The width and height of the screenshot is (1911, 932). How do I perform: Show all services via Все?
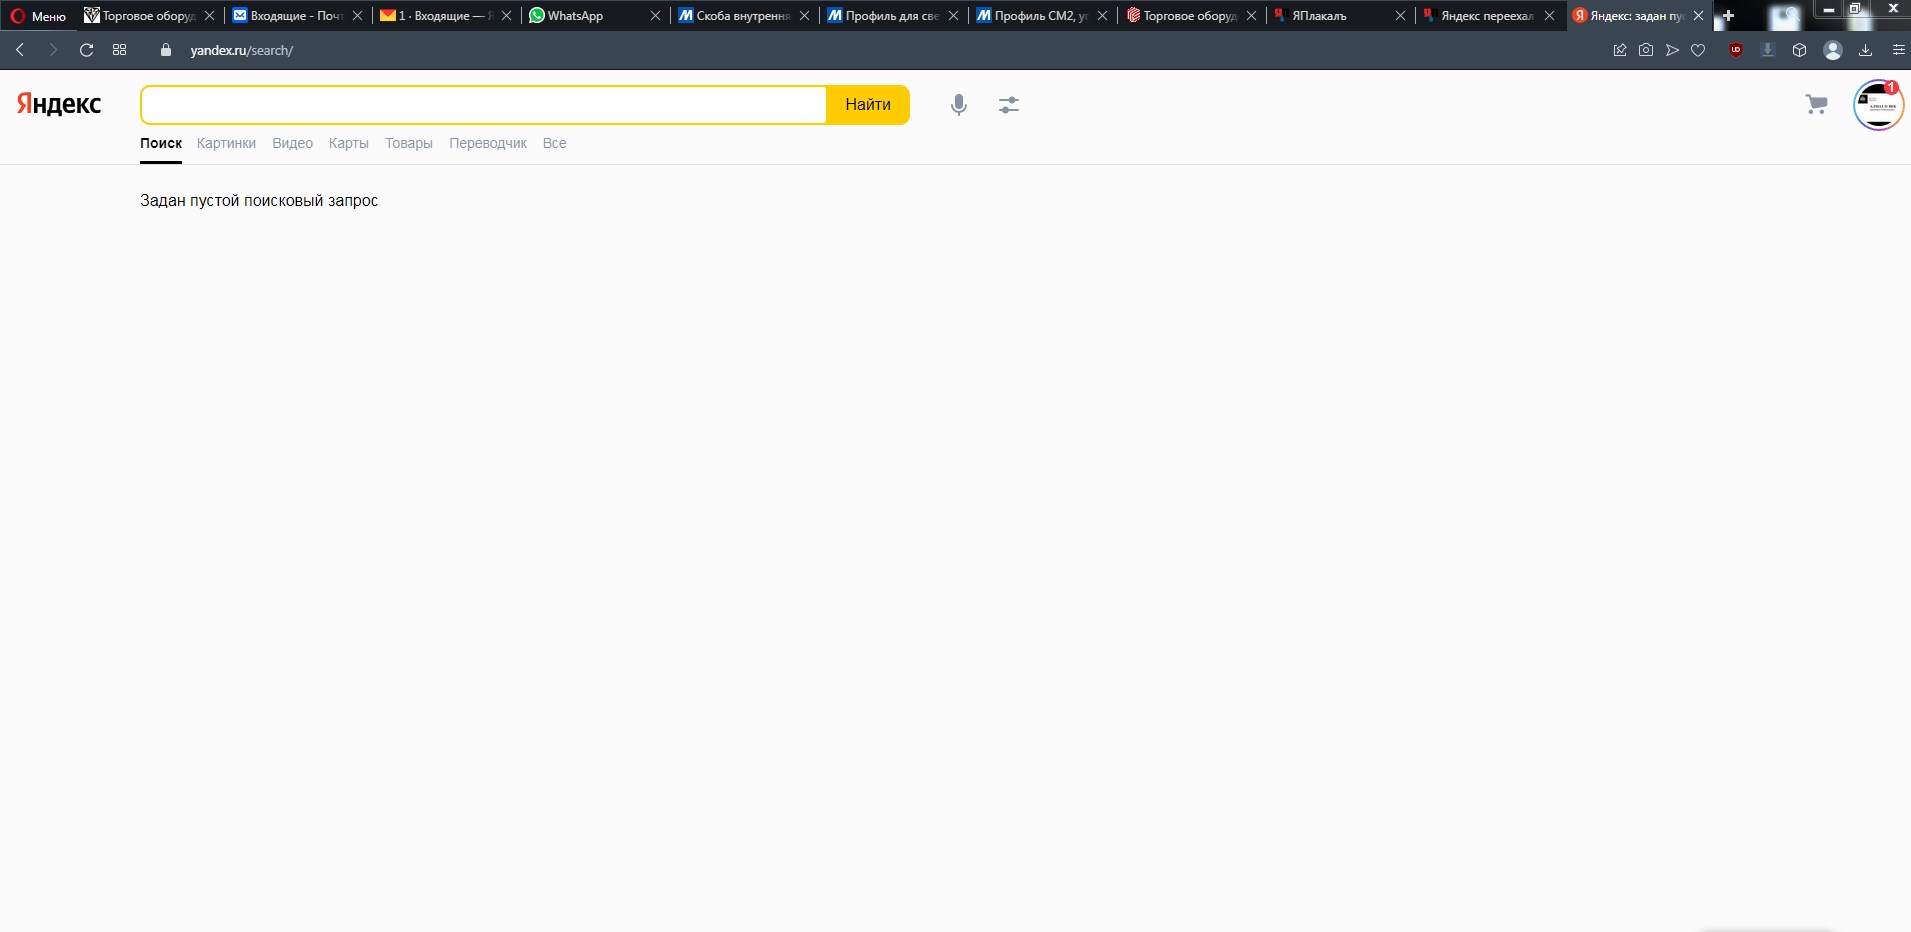click(555, 143)
